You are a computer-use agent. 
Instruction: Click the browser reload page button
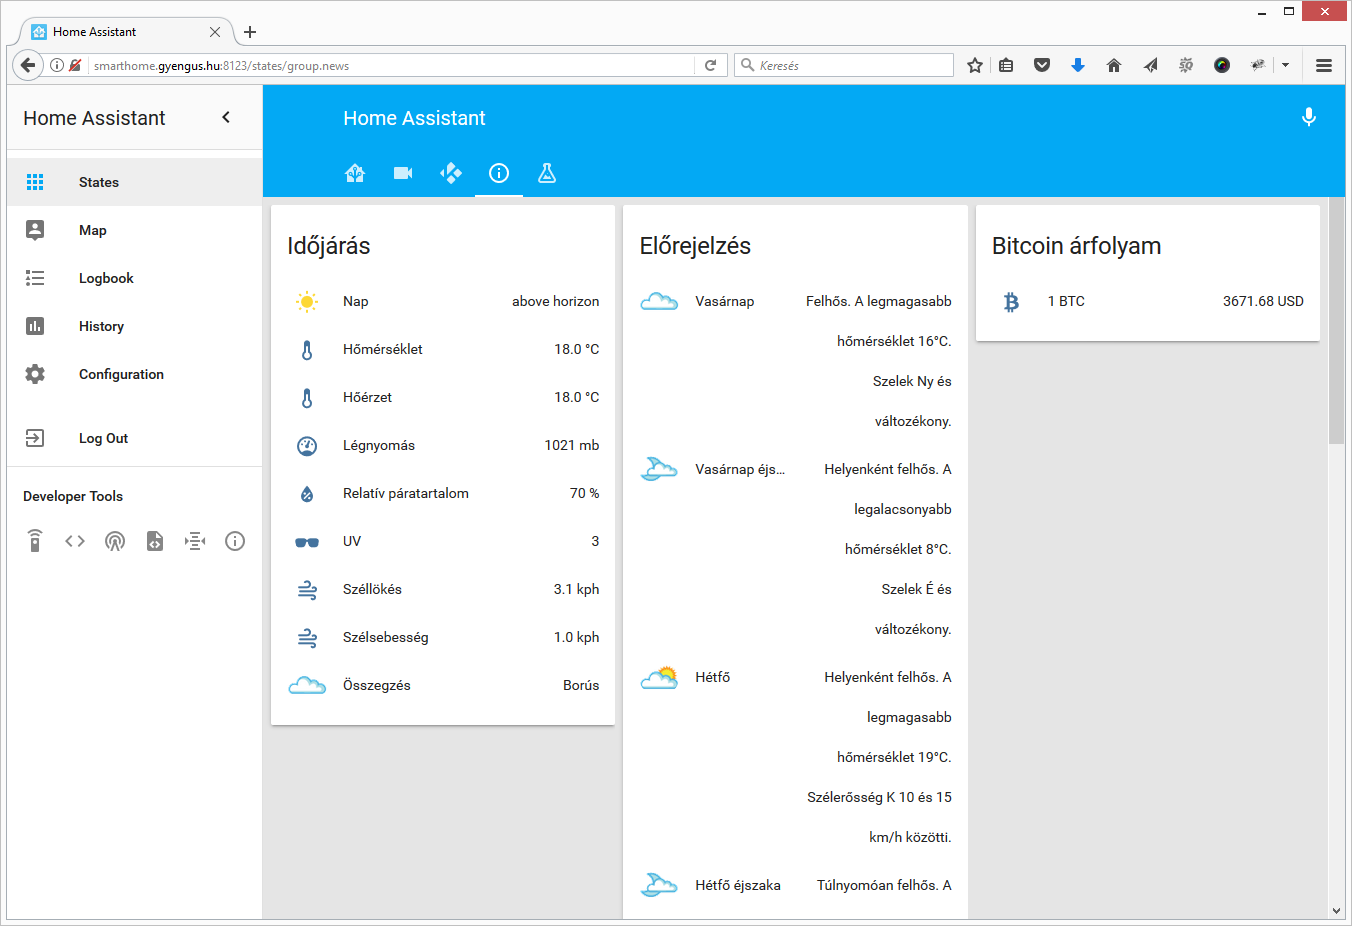[x=710, y=65]
